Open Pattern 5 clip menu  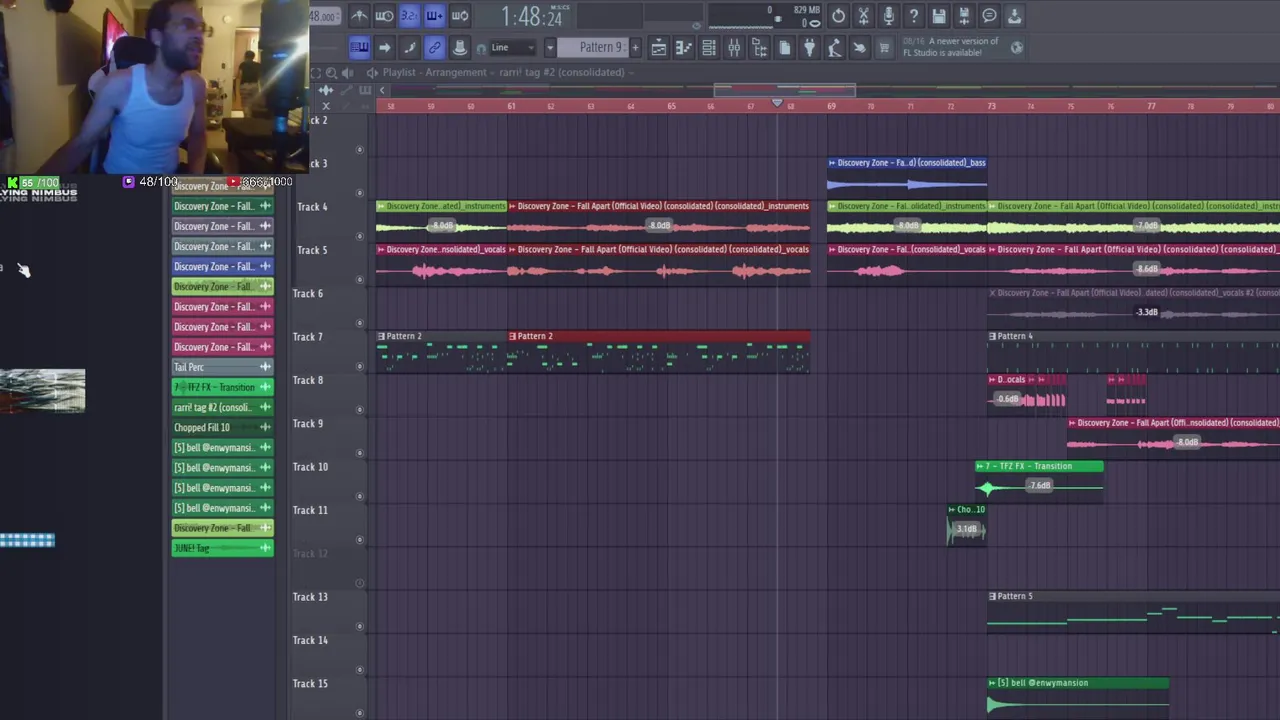pos(992,596)
